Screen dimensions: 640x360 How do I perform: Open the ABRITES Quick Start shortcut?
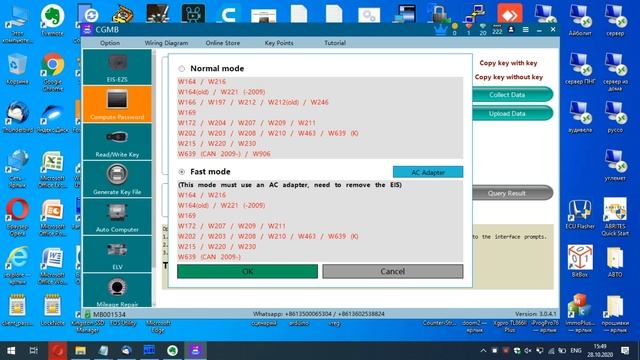pyautogui.click(x=615, y=217)
